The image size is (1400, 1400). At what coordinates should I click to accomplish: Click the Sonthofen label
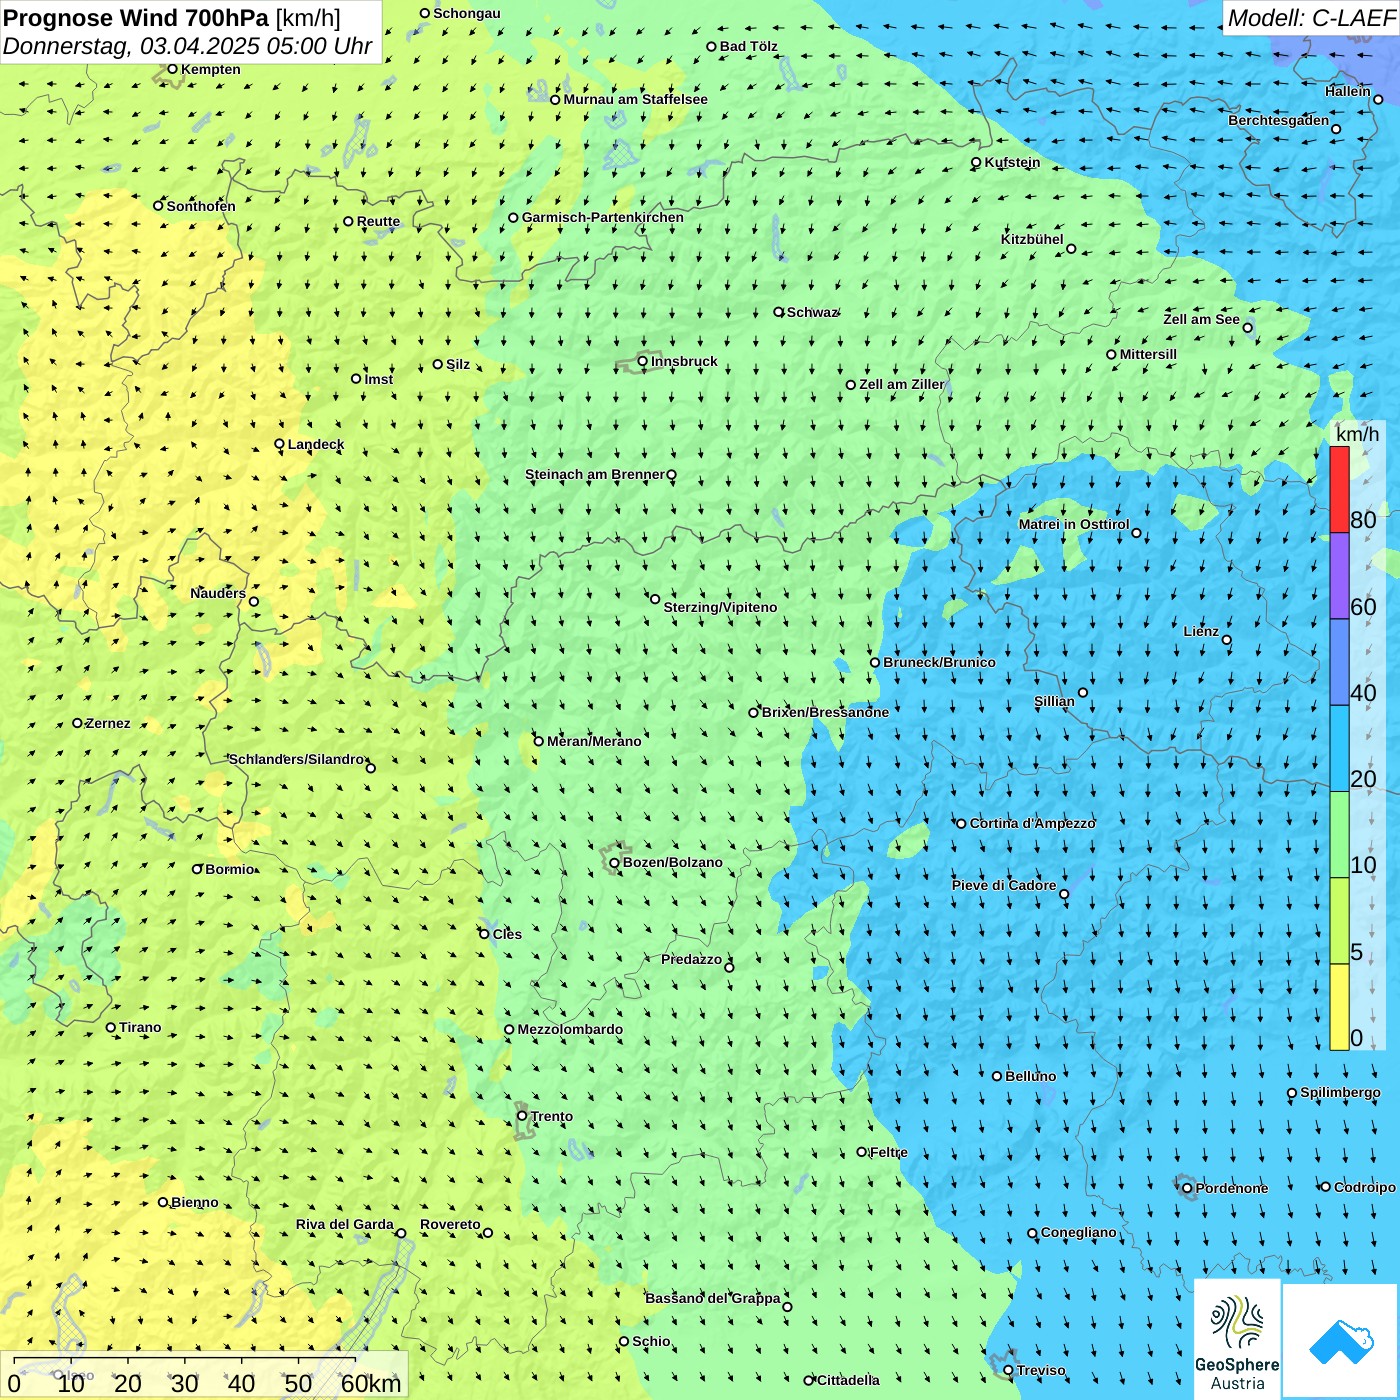201,206
